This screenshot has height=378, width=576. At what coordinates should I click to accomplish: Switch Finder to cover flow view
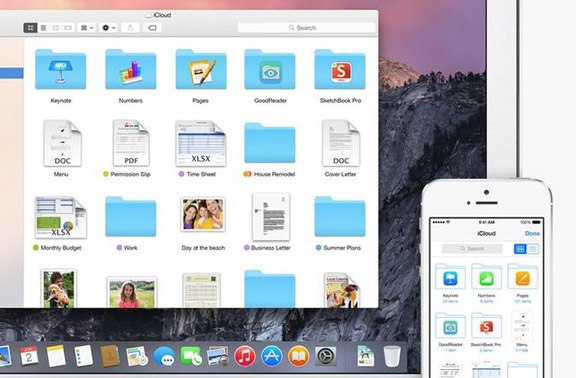[x=68, y=28]
